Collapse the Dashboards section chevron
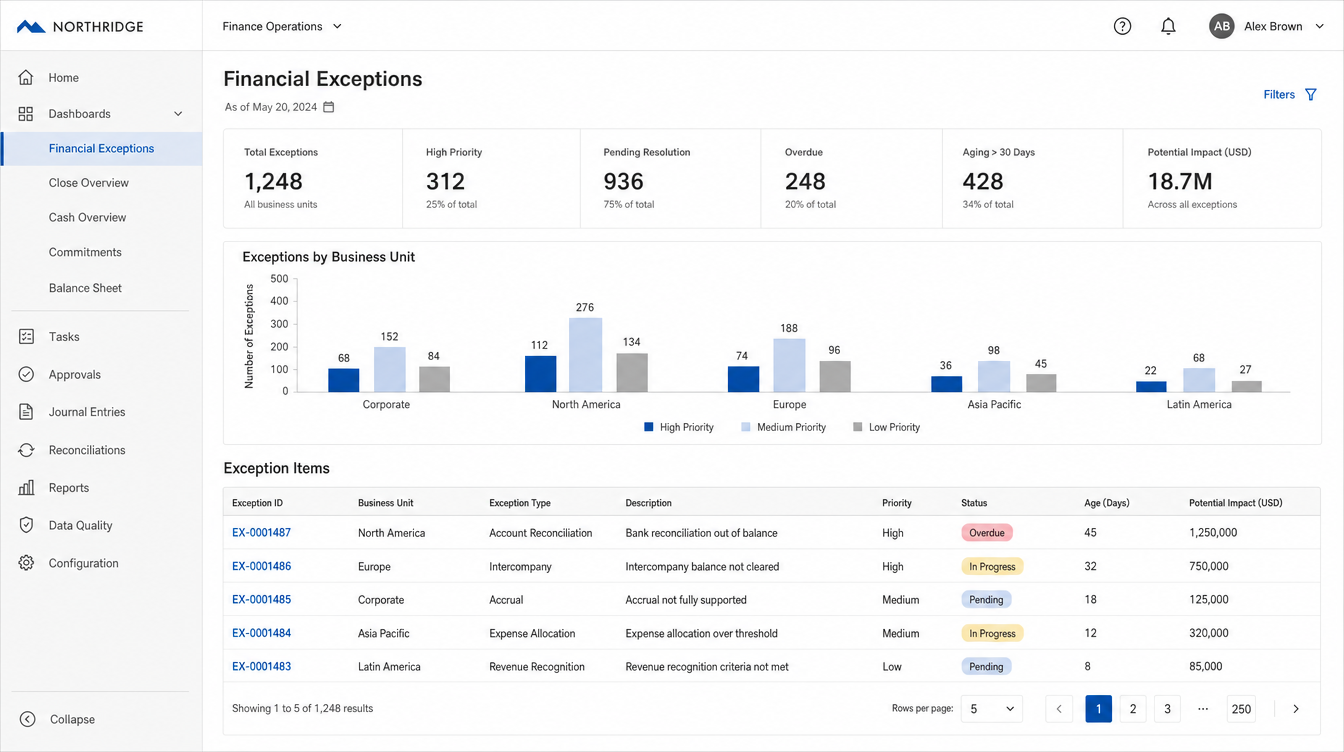This screenshot has height=752, width=1344. 178,114
